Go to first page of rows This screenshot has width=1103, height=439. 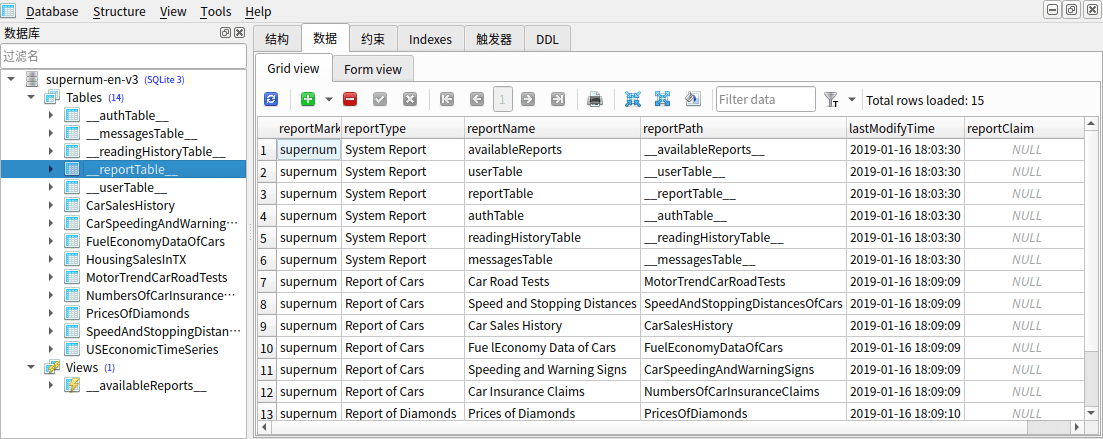pyautogui.click(x=447, y=100)
